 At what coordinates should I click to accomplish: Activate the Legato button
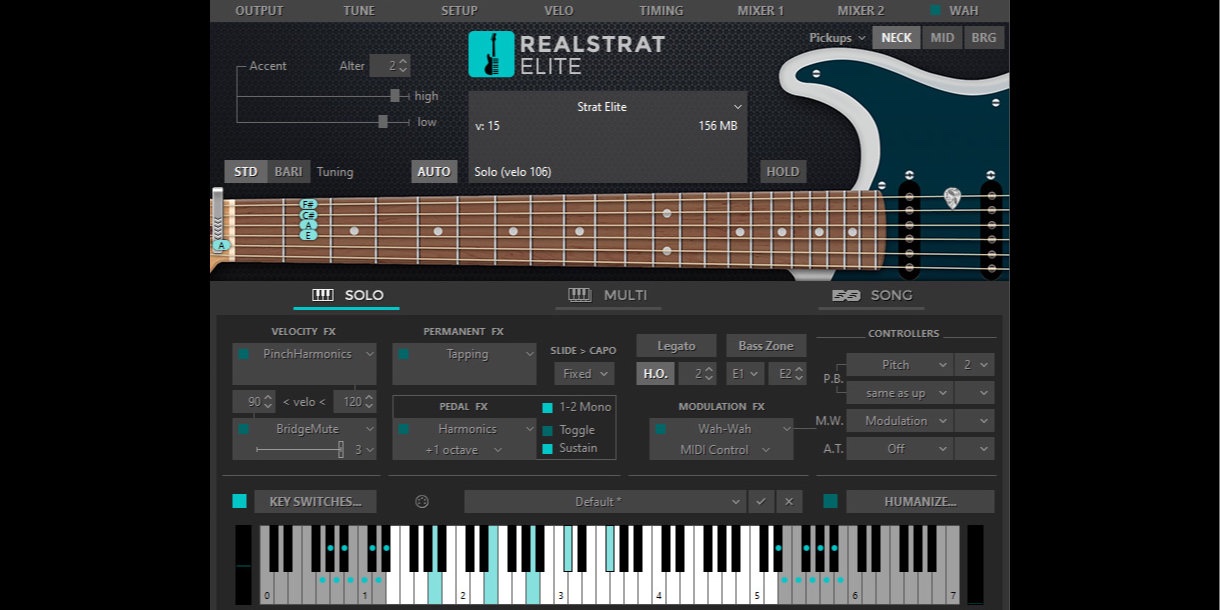(675, 345)
